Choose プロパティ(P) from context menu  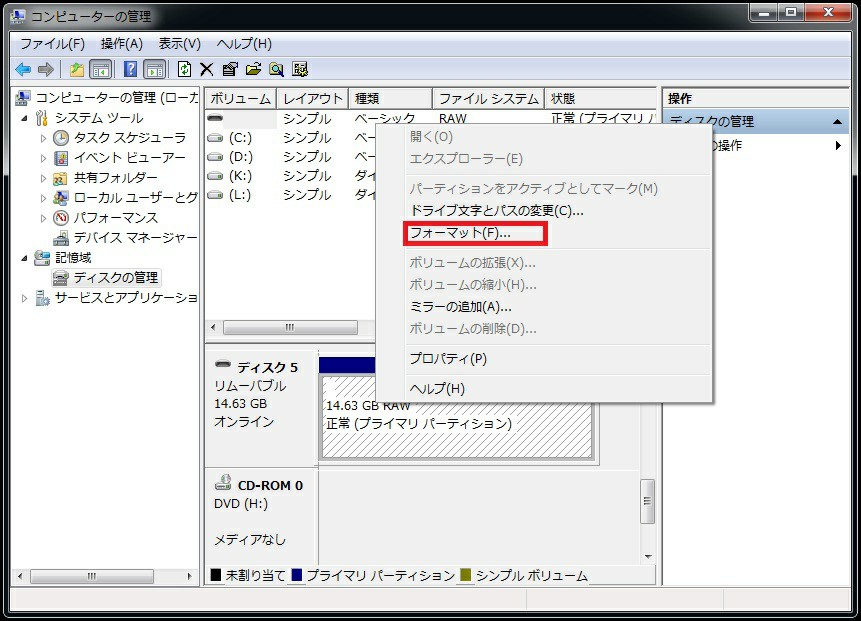(x=557, y=359)
